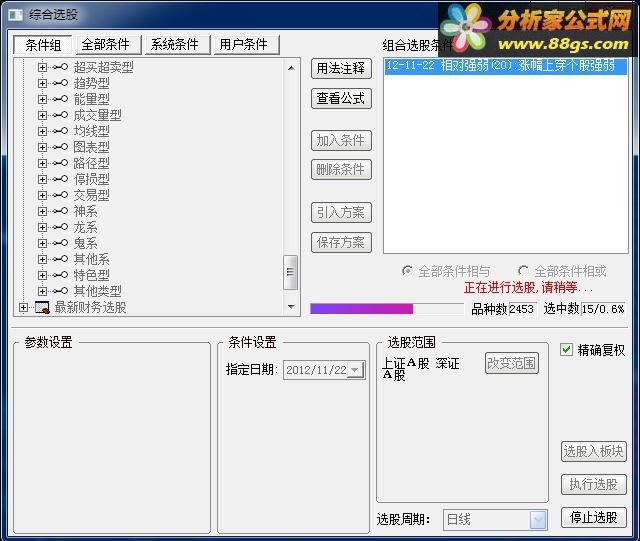Select the 鬼系 tree item label
640x541 pixels.
(x=86, y=243)
